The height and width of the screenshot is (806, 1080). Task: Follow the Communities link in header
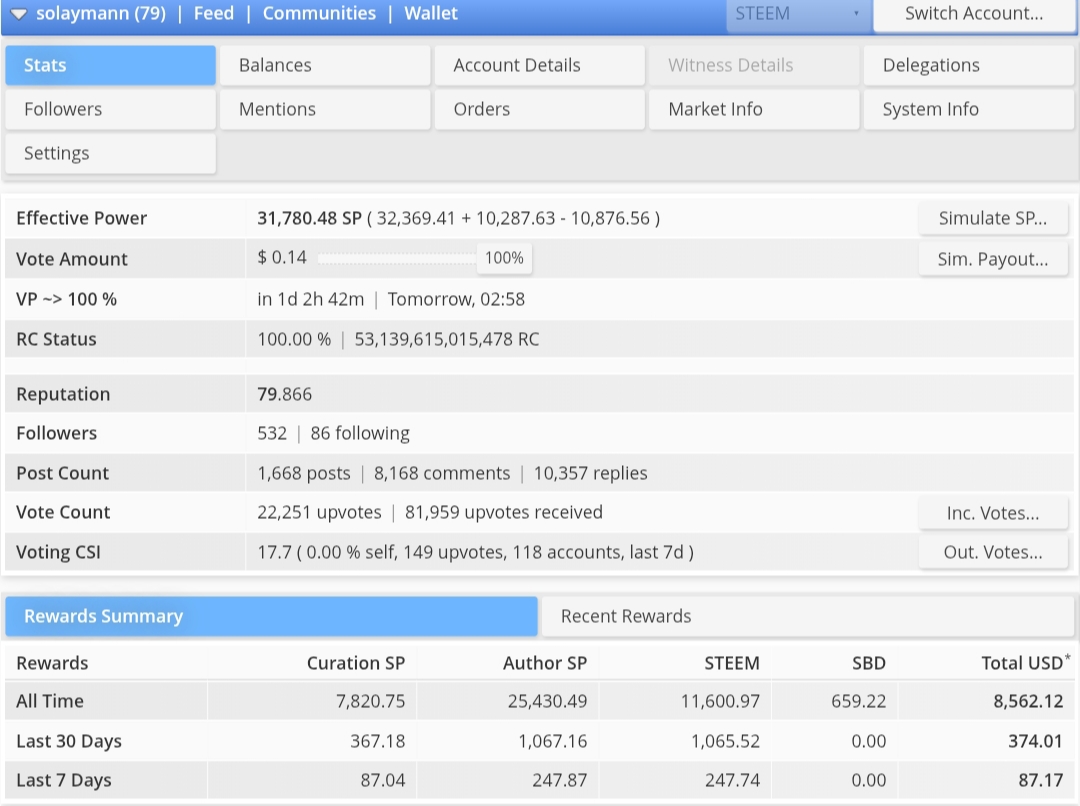pyautogui.click(x=320, y=14)
